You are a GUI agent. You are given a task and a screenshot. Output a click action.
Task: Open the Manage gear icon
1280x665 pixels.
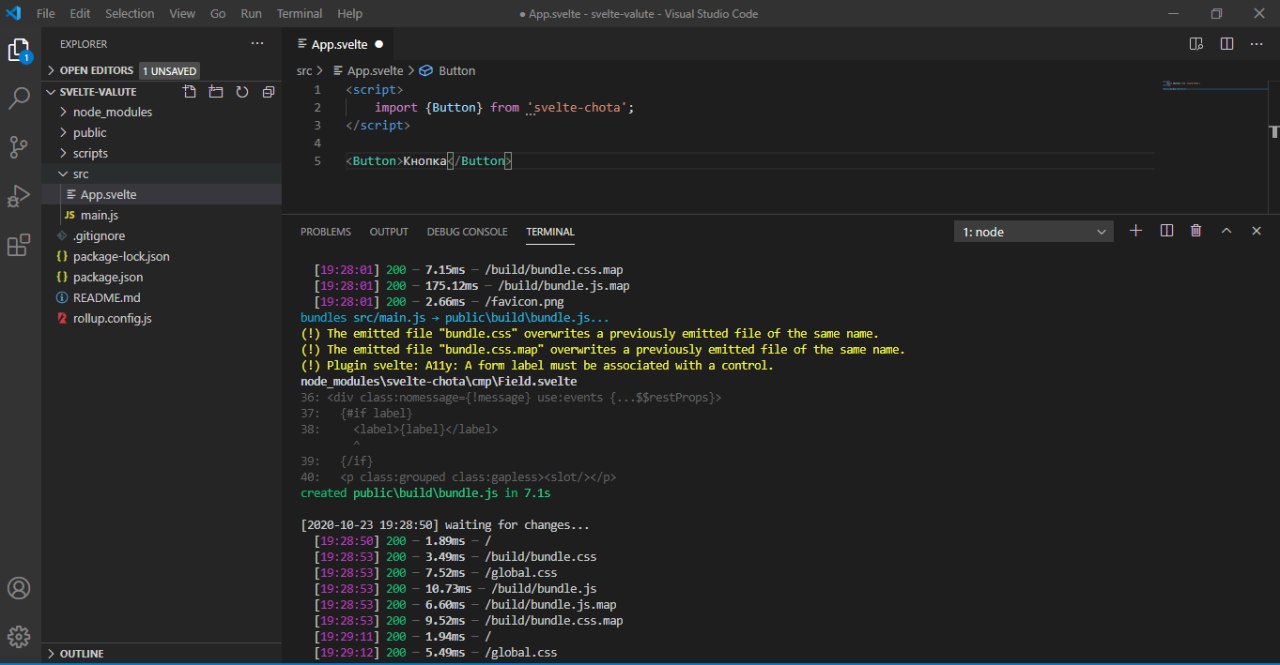pos(19,636)
